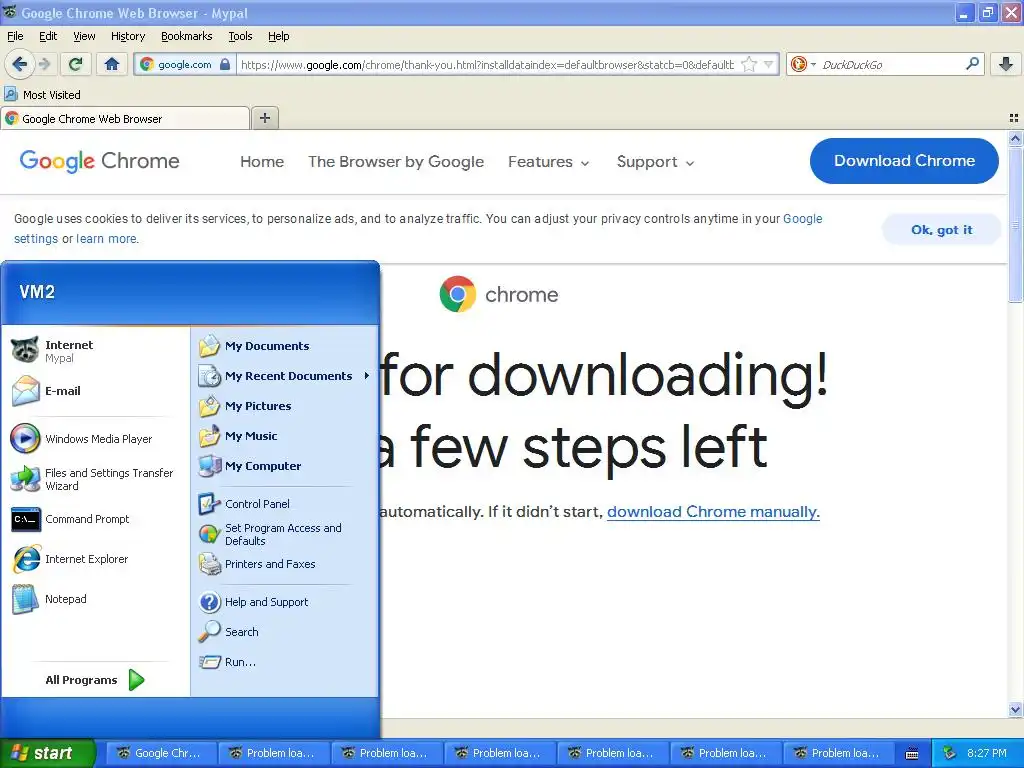Click the padlock site security icon
Viewport: 1024px width, 768px height.
click(x=225, y=64)
